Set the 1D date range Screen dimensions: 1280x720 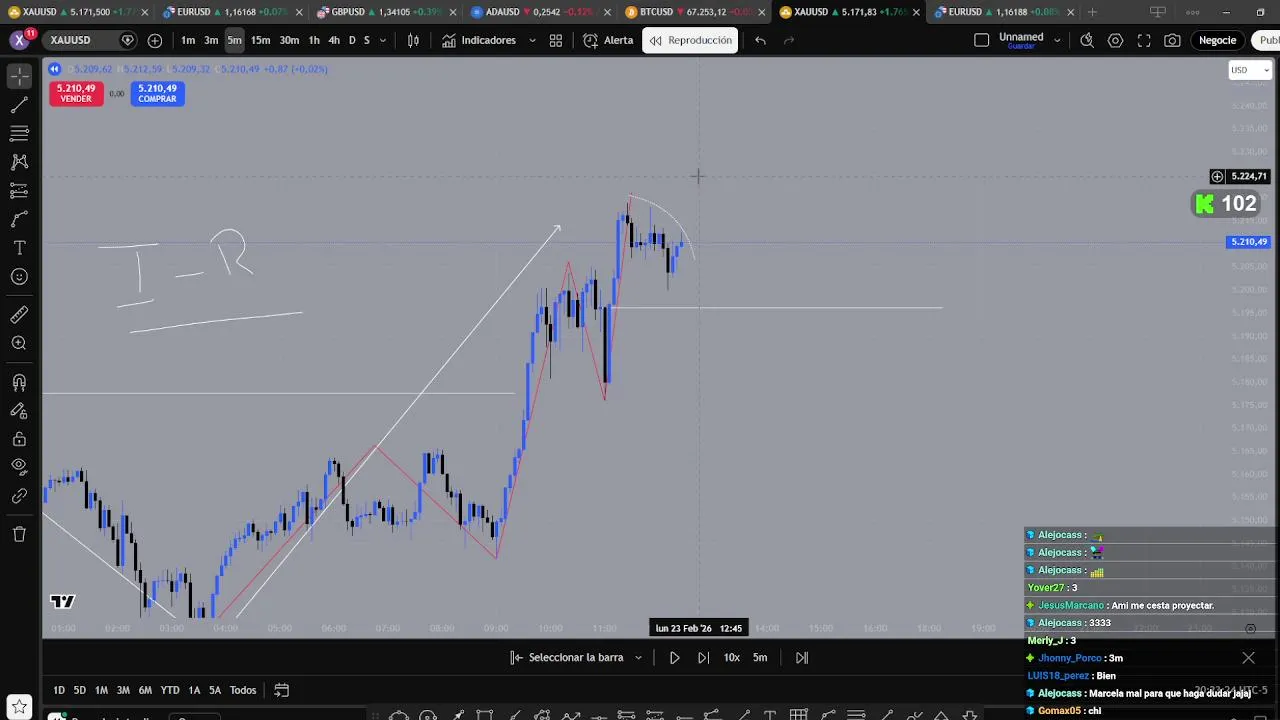pos(59,690)
